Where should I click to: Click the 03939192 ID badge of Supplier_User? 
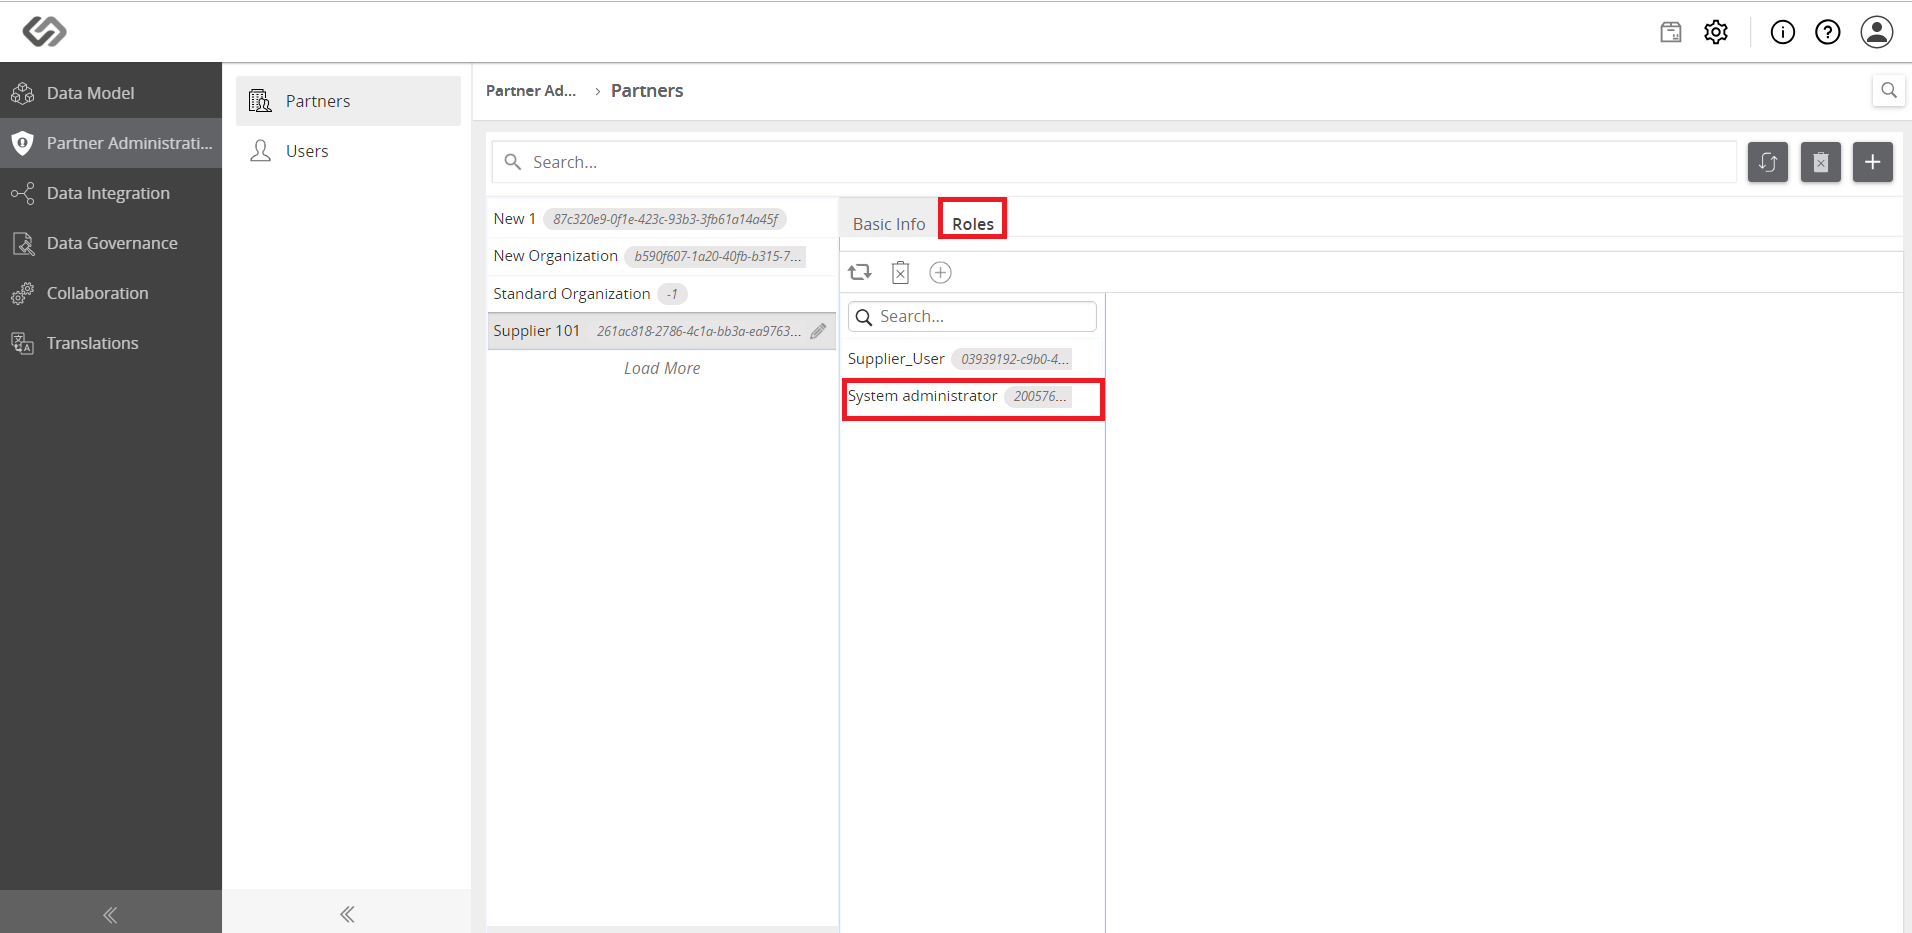(1012, 359)
